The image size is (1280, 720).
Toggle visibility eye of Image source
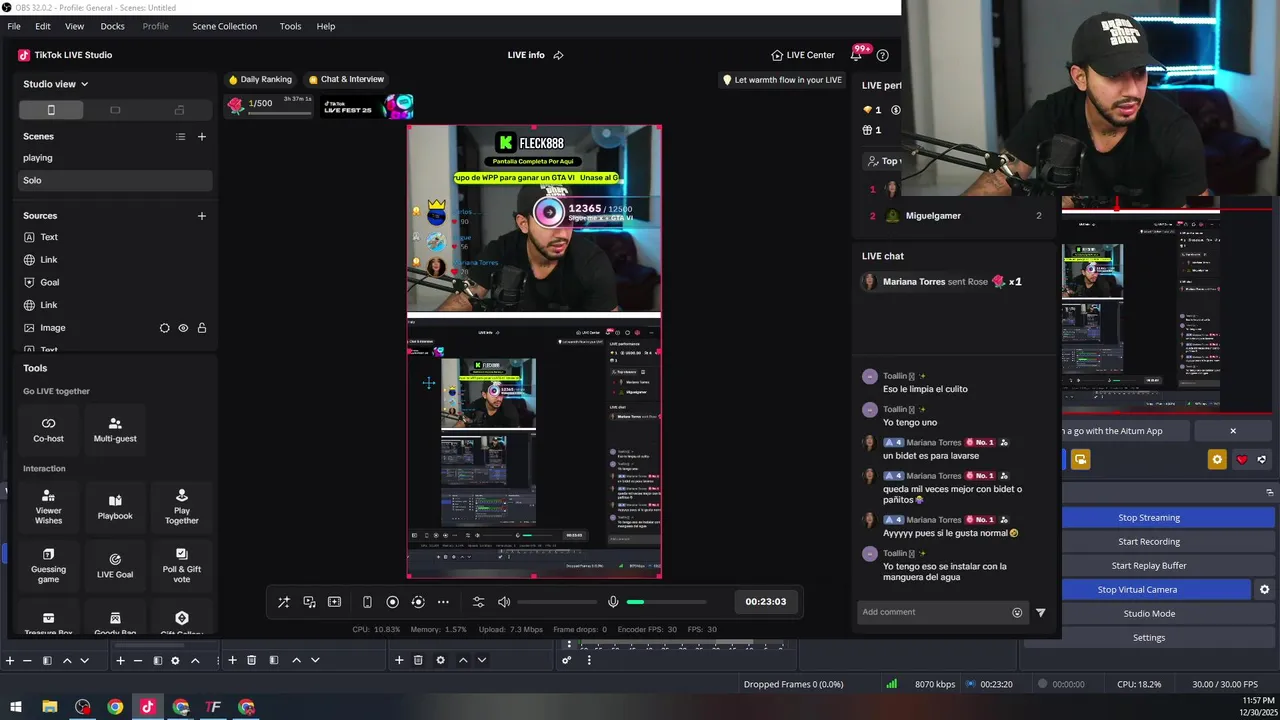point(183,328)
